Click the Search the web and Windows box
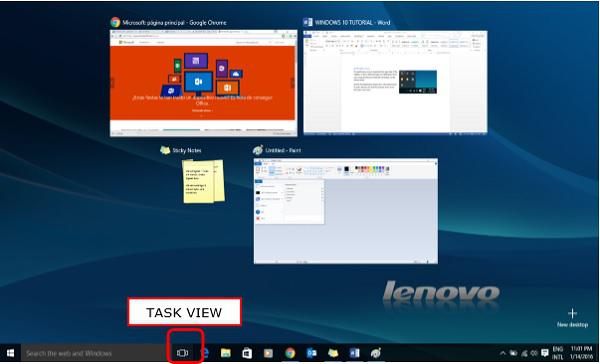The height and width of the screenshot is (364, 600). pos(93,353)
